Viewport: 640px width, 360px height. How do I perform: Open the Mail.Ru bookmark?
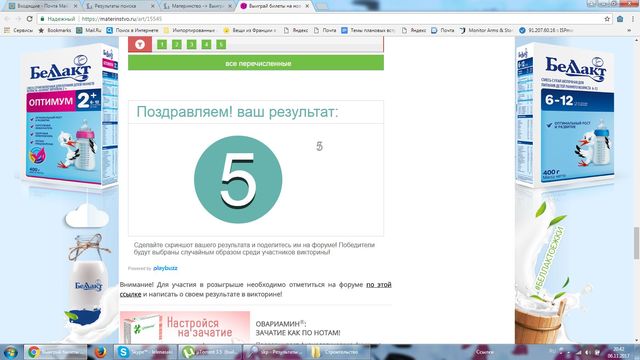tap(89, 30)
